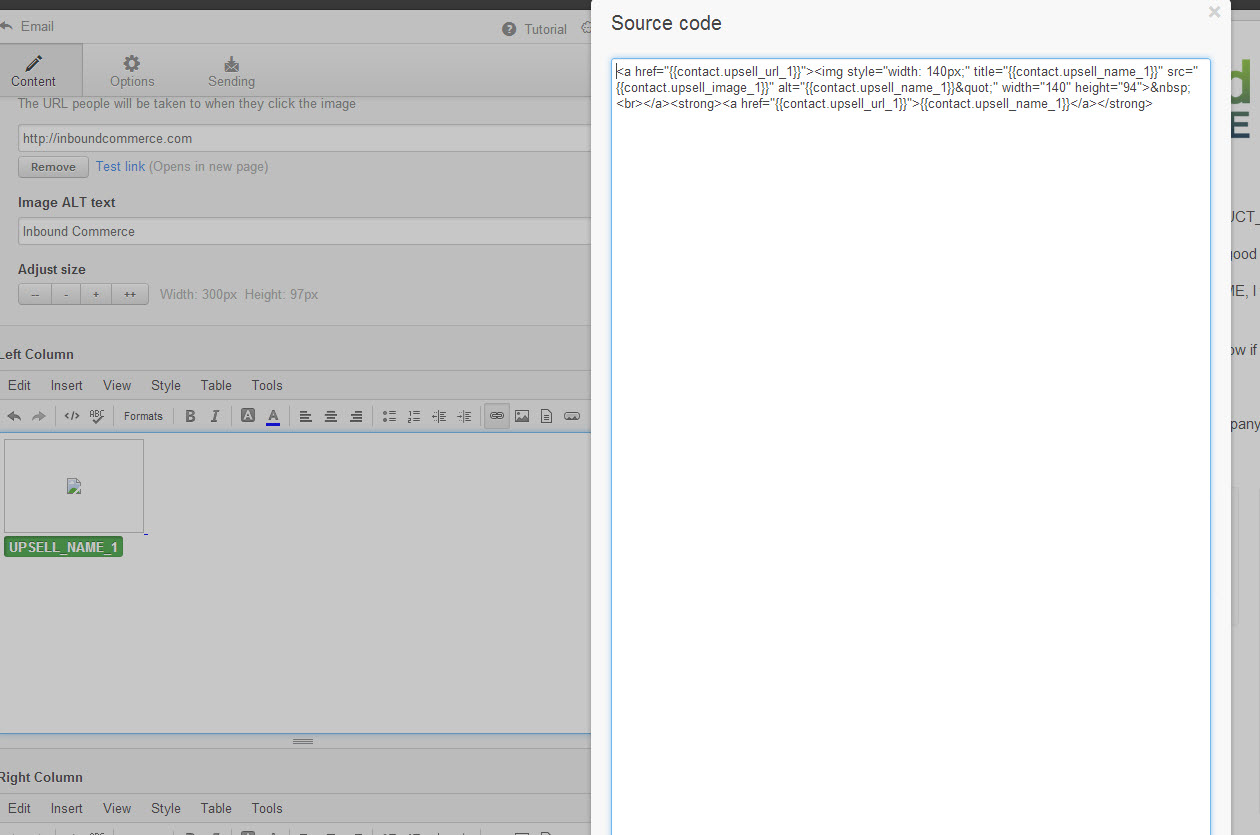
Task: Click the undo arrow in Left Column toolbar
Action: (14, 416)
